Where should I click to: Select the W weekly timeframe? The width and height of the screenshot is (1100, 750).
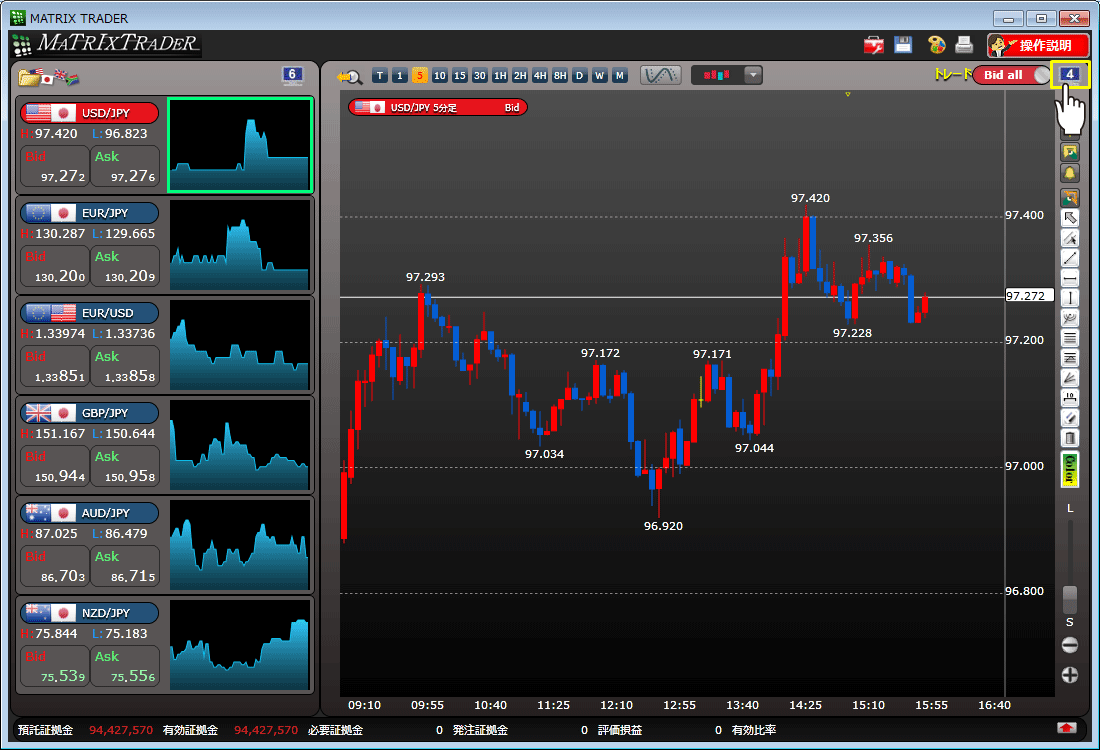(600, 76)
